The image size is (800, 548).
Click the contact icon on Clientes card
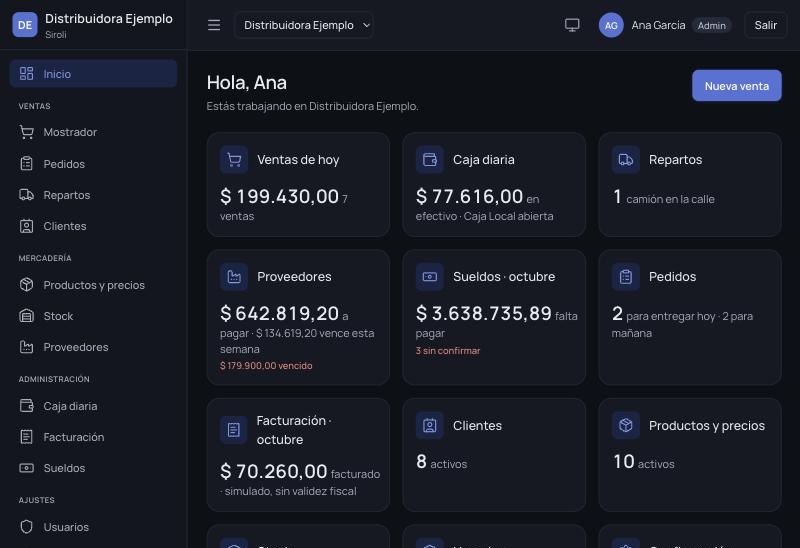click(x=430, y=426)
